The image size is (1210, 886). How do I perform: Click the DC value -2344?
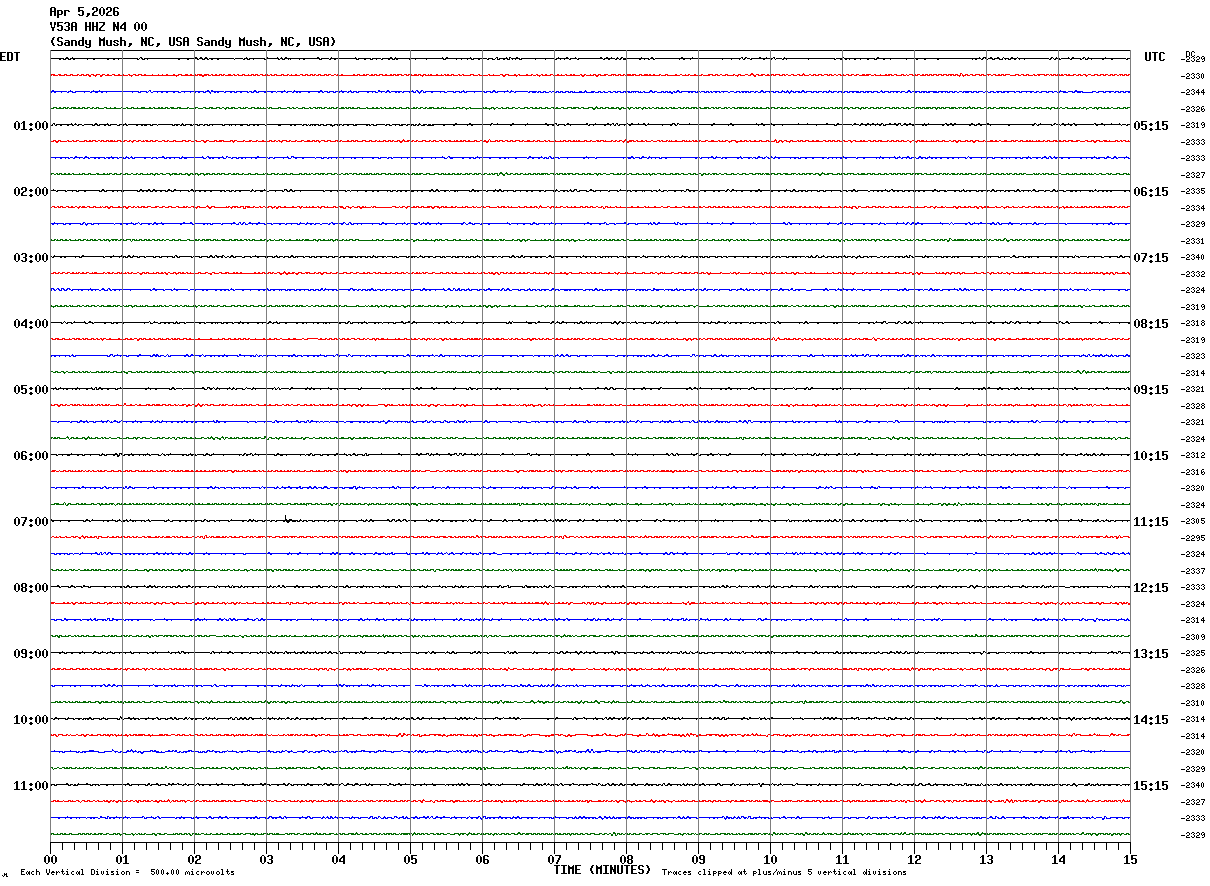[1193, 92]
